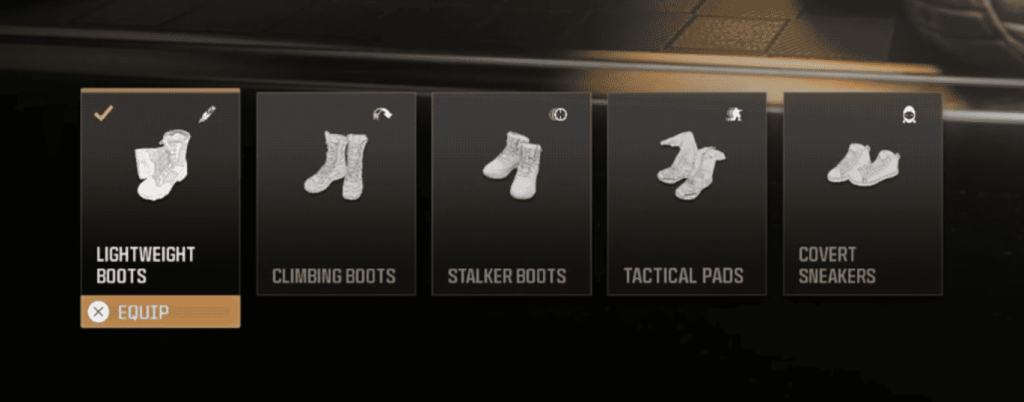Click the gold highlight bar atop the selected card
The height and width of the screenshot is (402, 1024).
click(160, 91)
